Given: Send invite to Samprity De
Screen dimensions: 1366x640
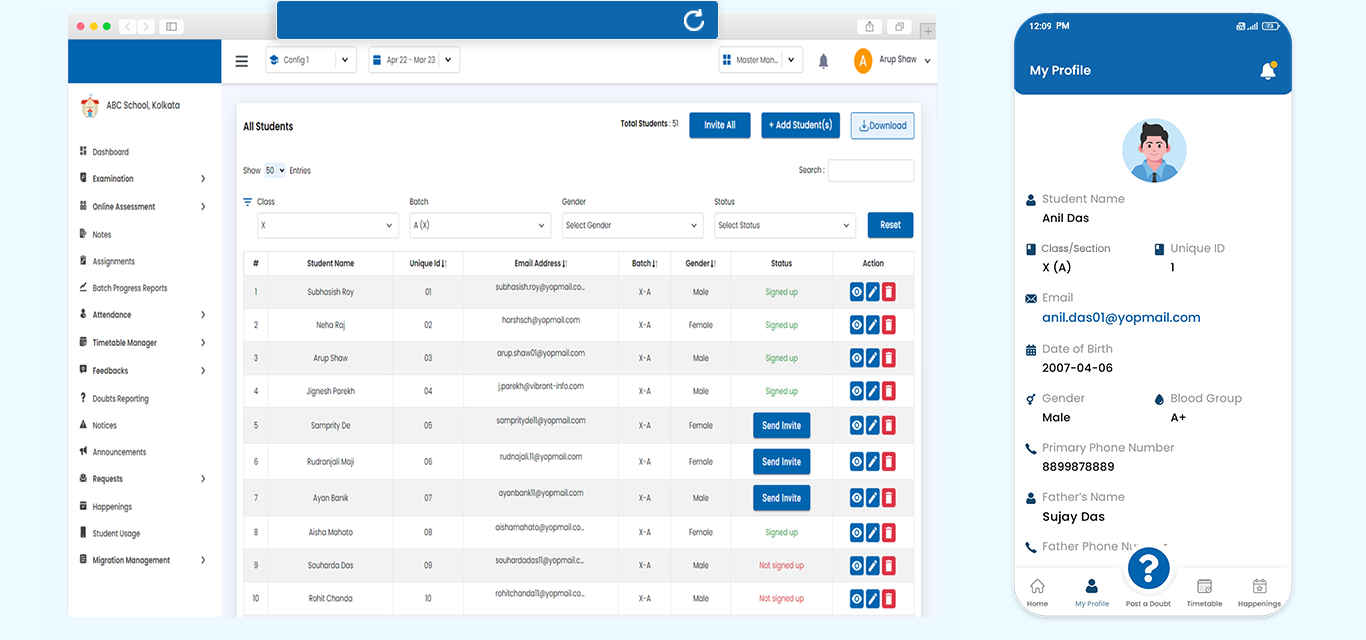Looking at the screenshot, I should click(781, 425).
